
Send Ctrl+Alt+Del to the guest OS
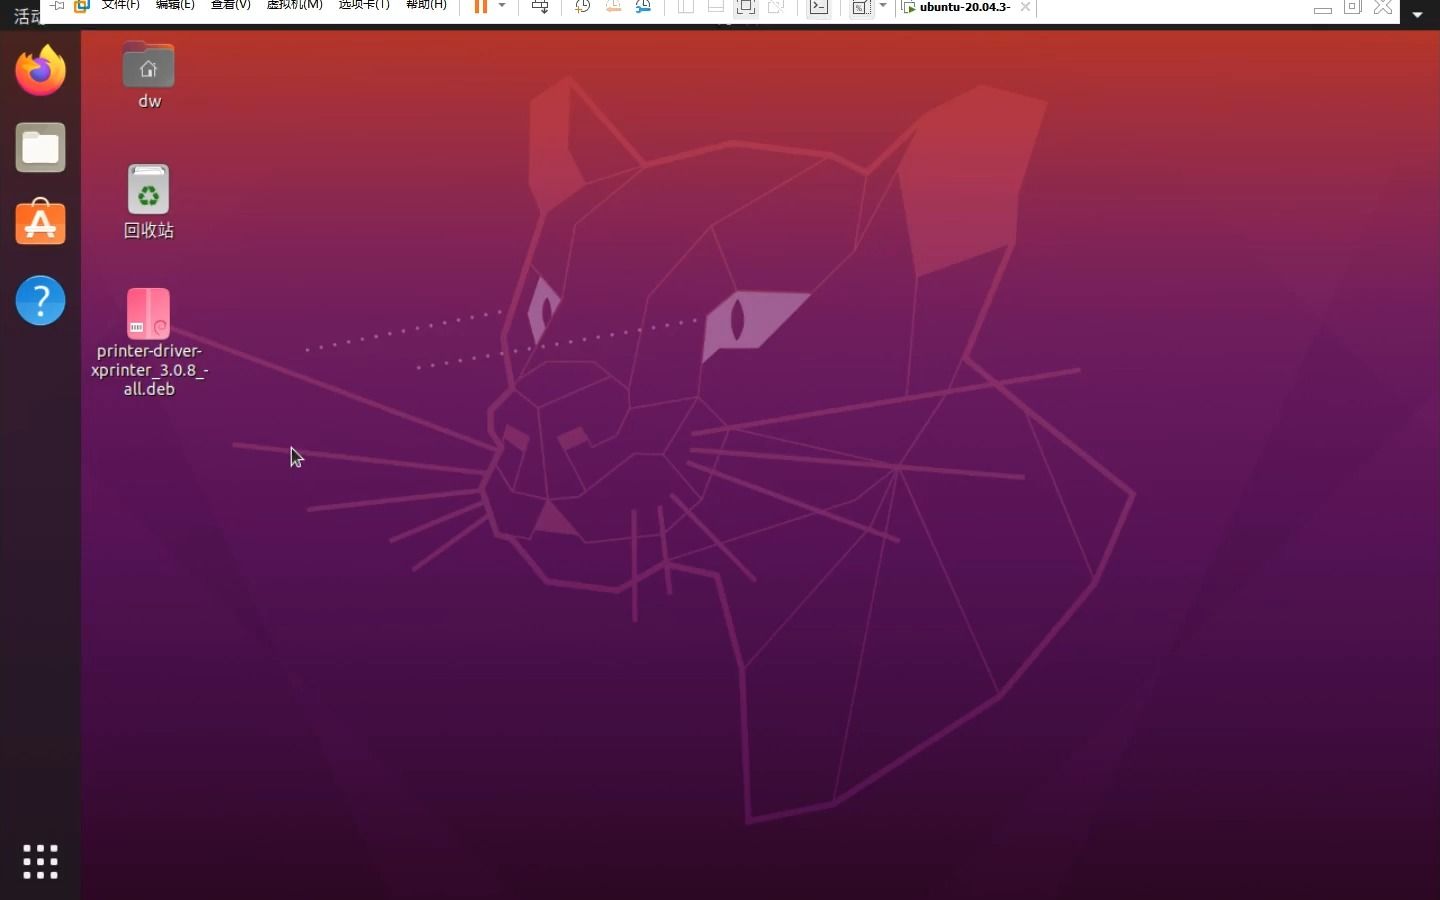540,7
